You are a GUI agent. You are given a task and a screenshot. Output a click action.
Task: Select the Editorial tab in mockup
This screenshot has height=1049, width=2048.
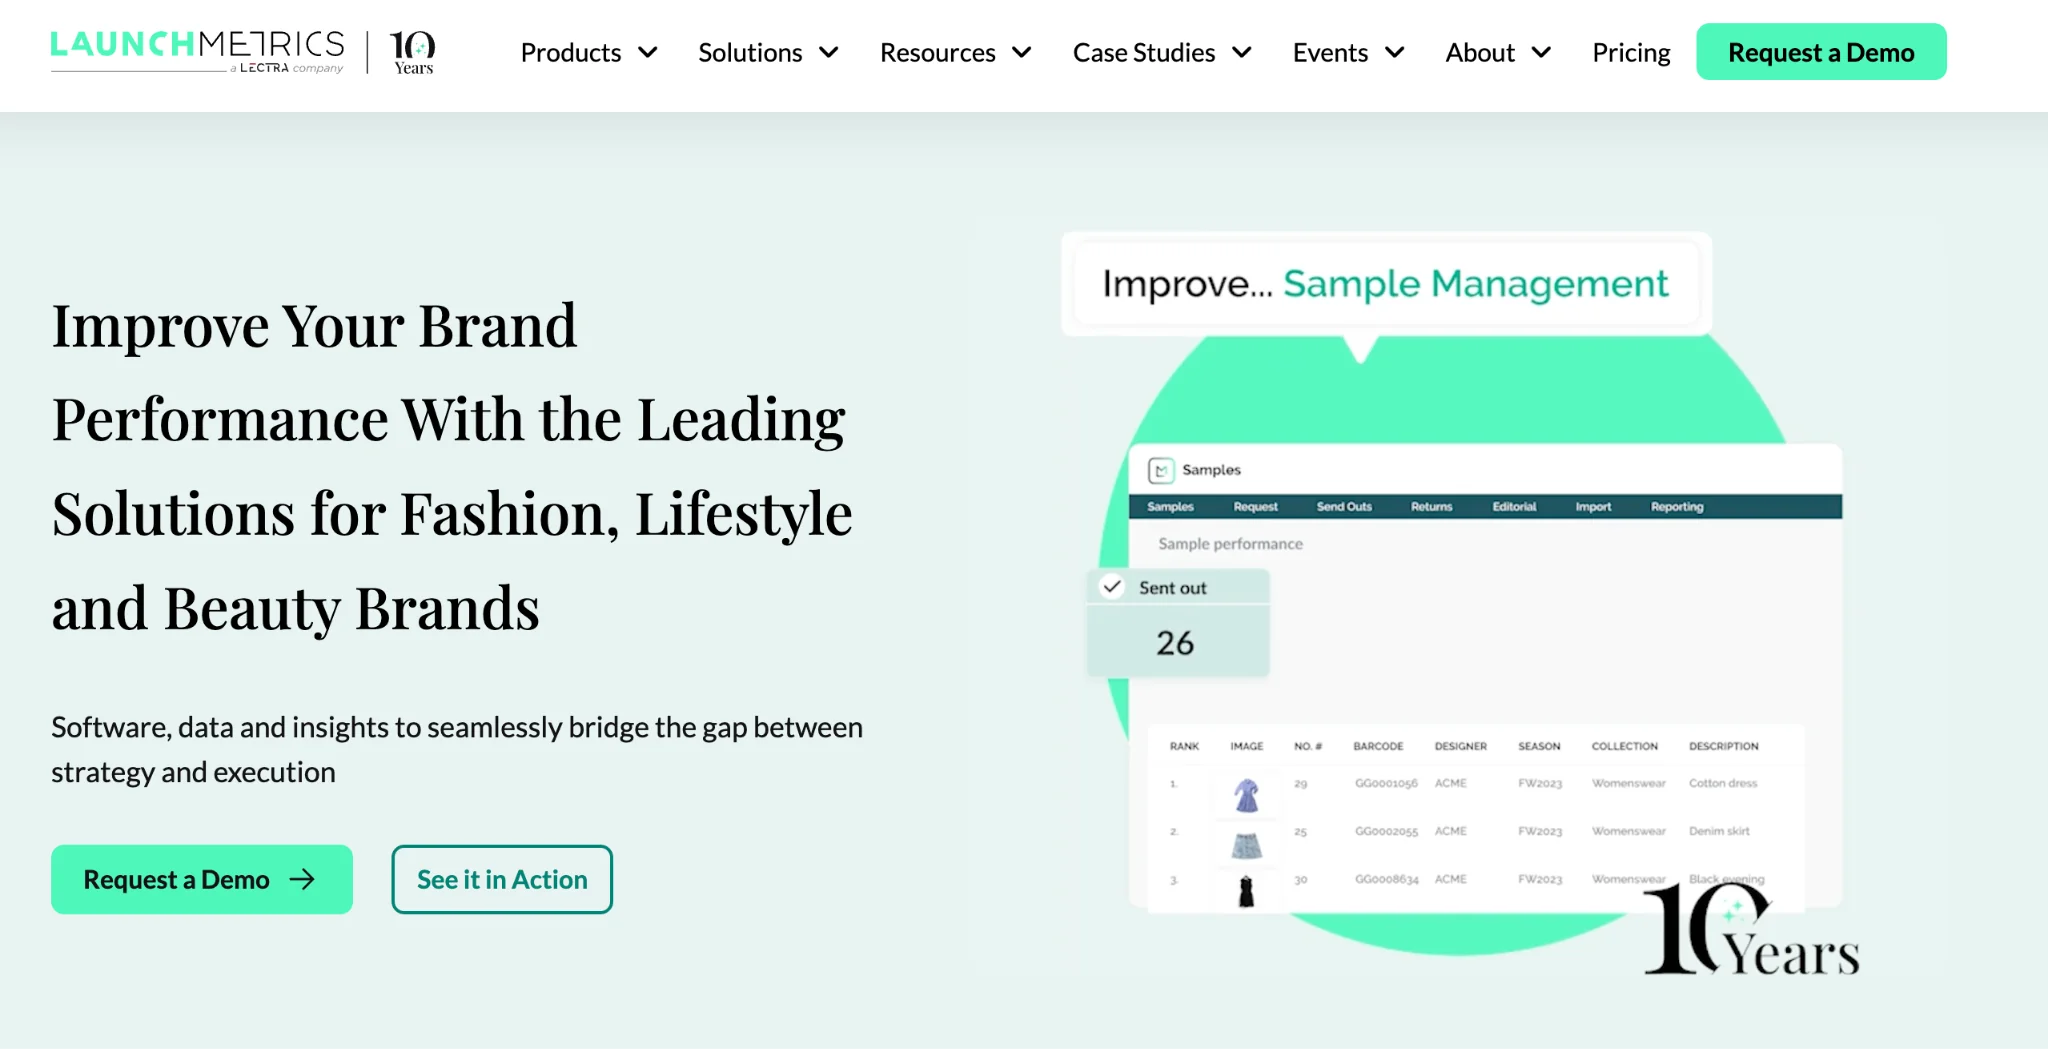[1514, 507]
